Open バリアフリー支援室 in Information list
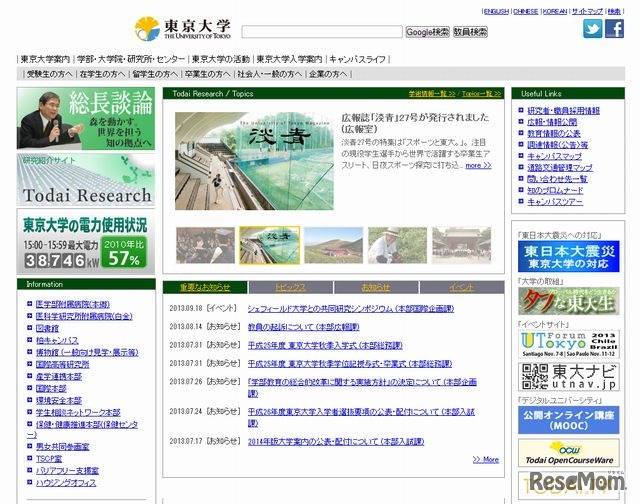This screenshot has height=504, width=640. (x=67, y=471)
